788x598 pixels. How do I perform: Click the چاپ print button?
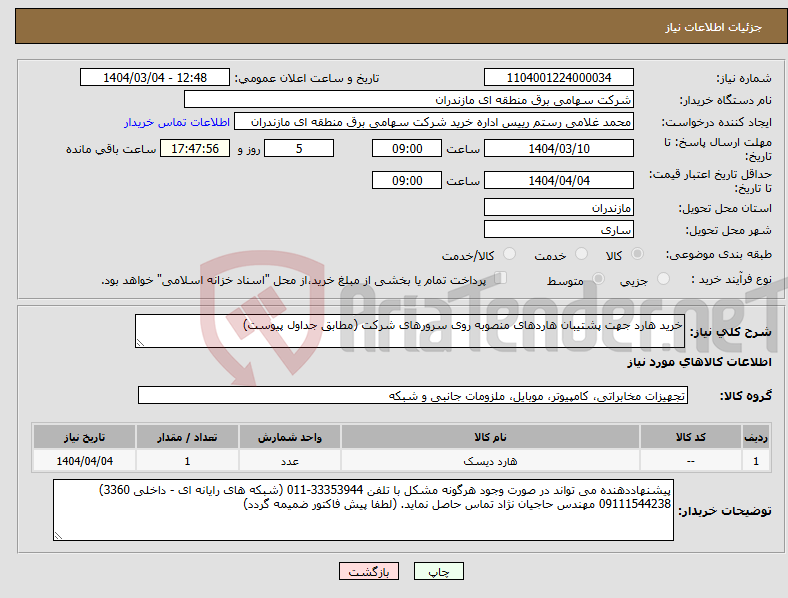pos(439,571)
